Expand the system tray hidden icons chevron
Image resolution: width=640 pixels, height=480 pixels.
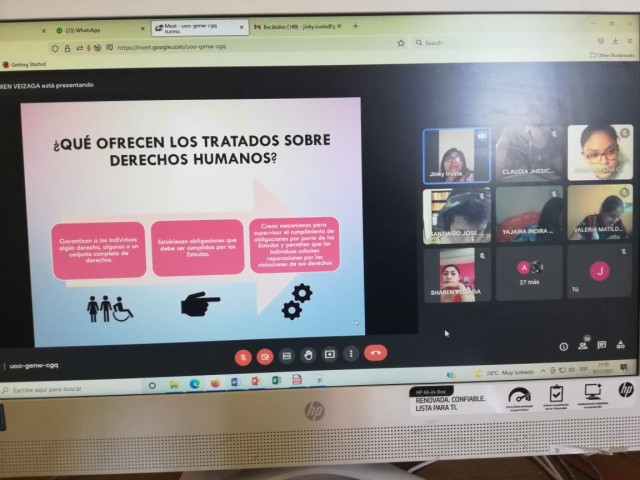point(543,371)
